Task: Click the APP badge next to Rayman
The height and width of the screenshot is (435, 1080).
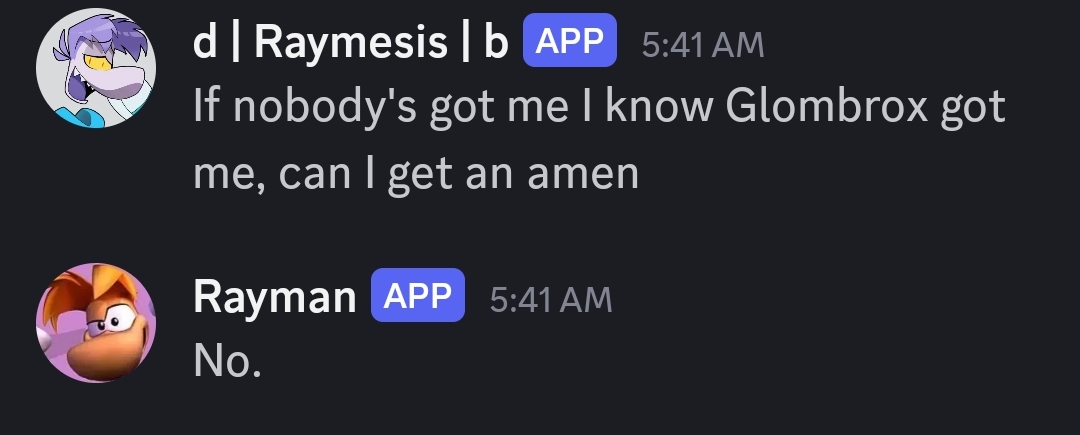Action: click(x=418, y=295)
